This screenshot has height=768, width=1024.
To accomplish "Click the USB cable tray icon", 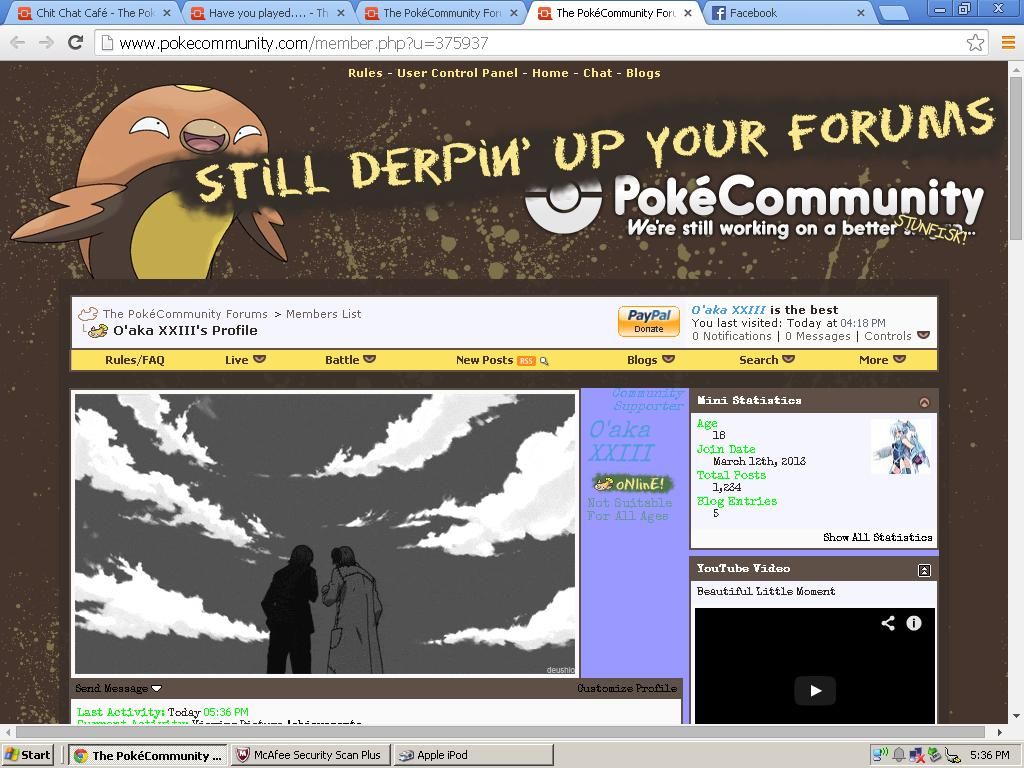I will [952, 756].
